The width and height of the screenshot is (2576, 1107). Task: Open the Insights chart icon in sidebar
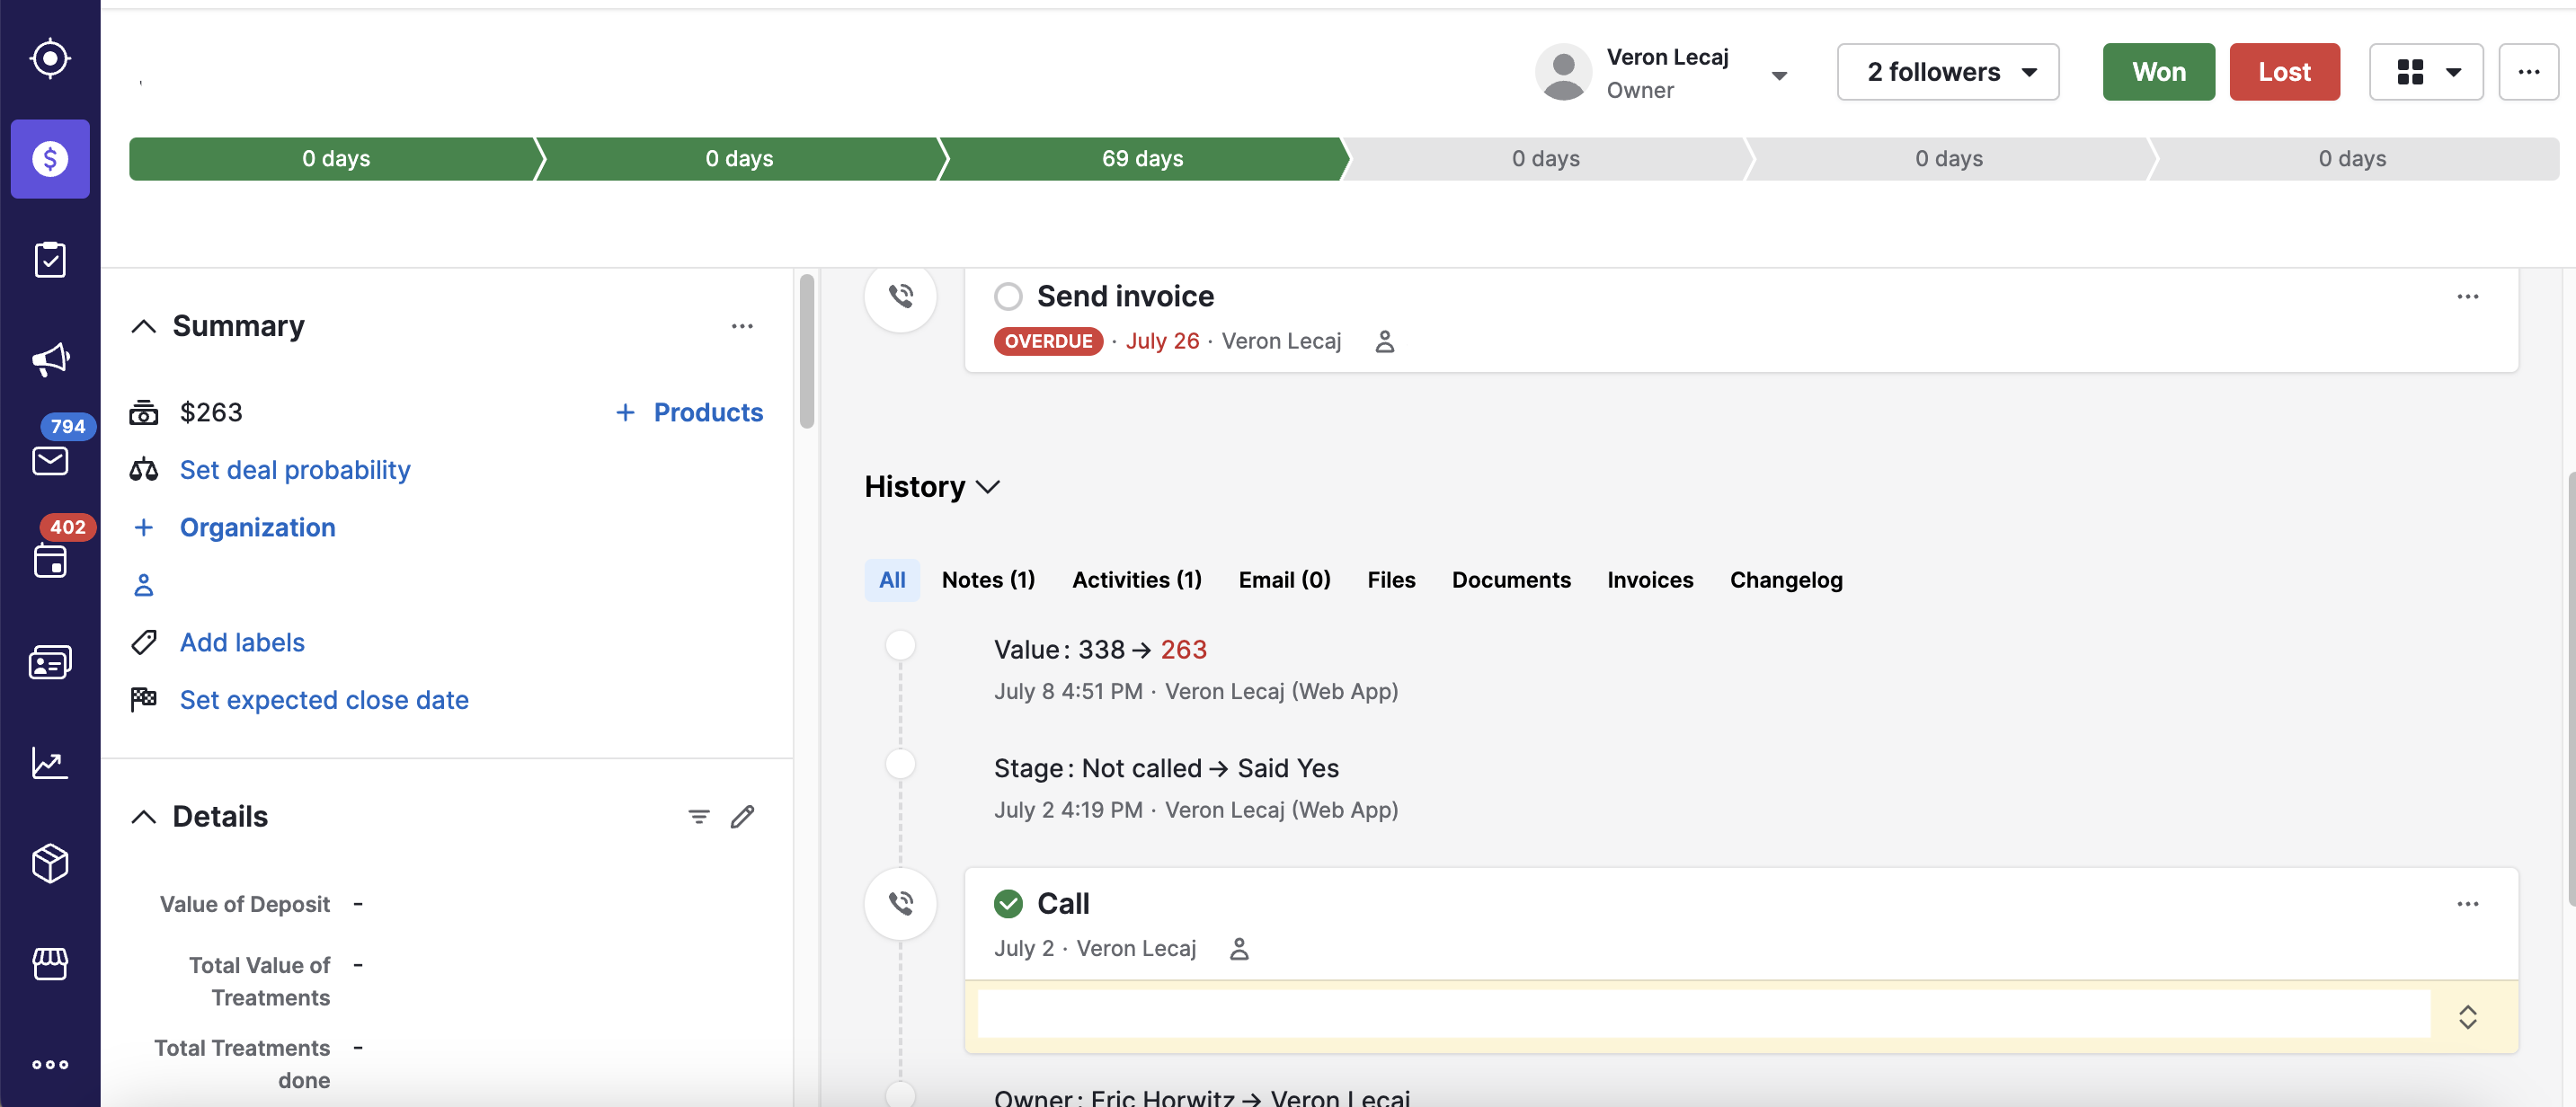pyautogui.click(x=50, y=763)
